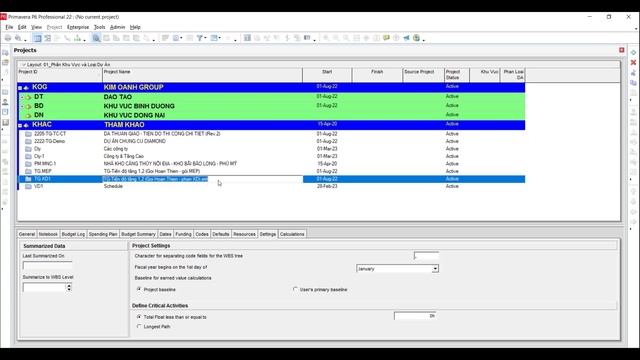Select the Project baseline radio button
640x360 pixels.
tap(139, 289)
